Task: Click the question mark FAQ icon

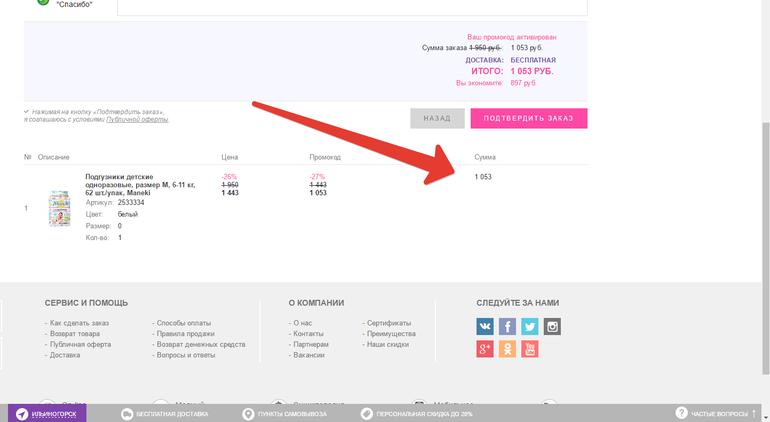Action: click(x=681, y=413)
